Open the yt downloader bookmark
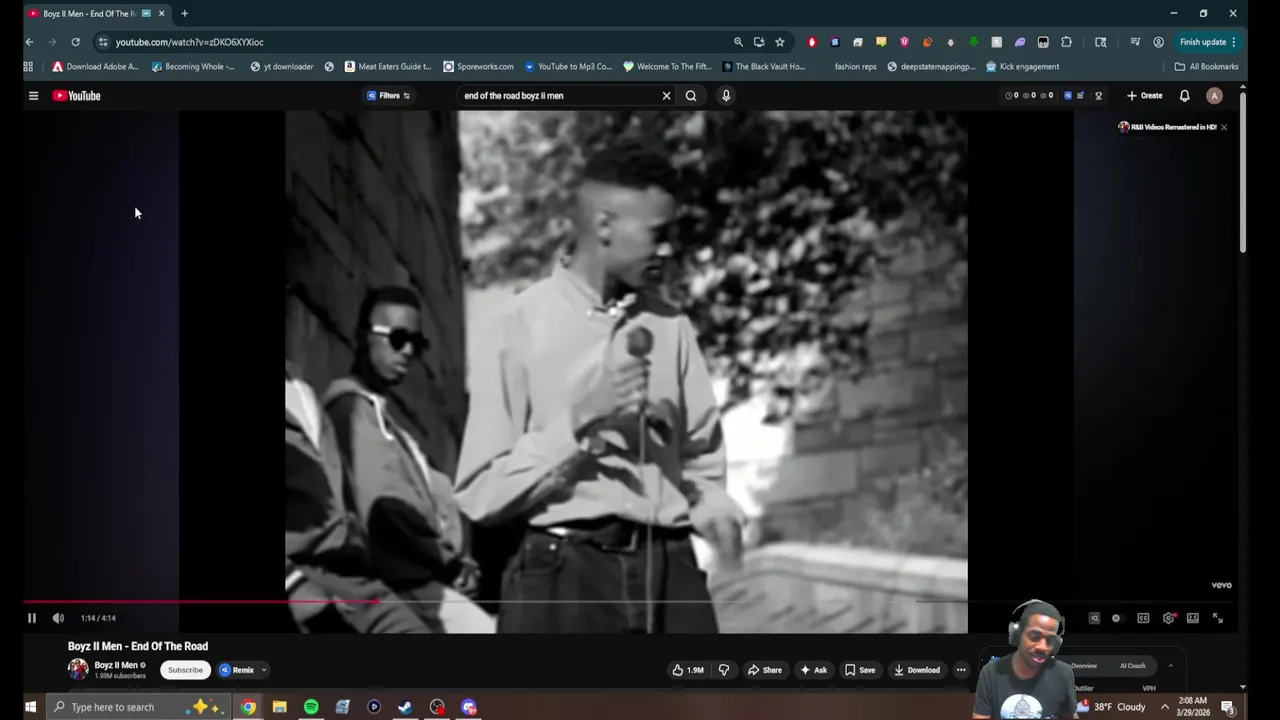Image resolution: width=1280 pixels, height=720 pixels. pos(282,67)
